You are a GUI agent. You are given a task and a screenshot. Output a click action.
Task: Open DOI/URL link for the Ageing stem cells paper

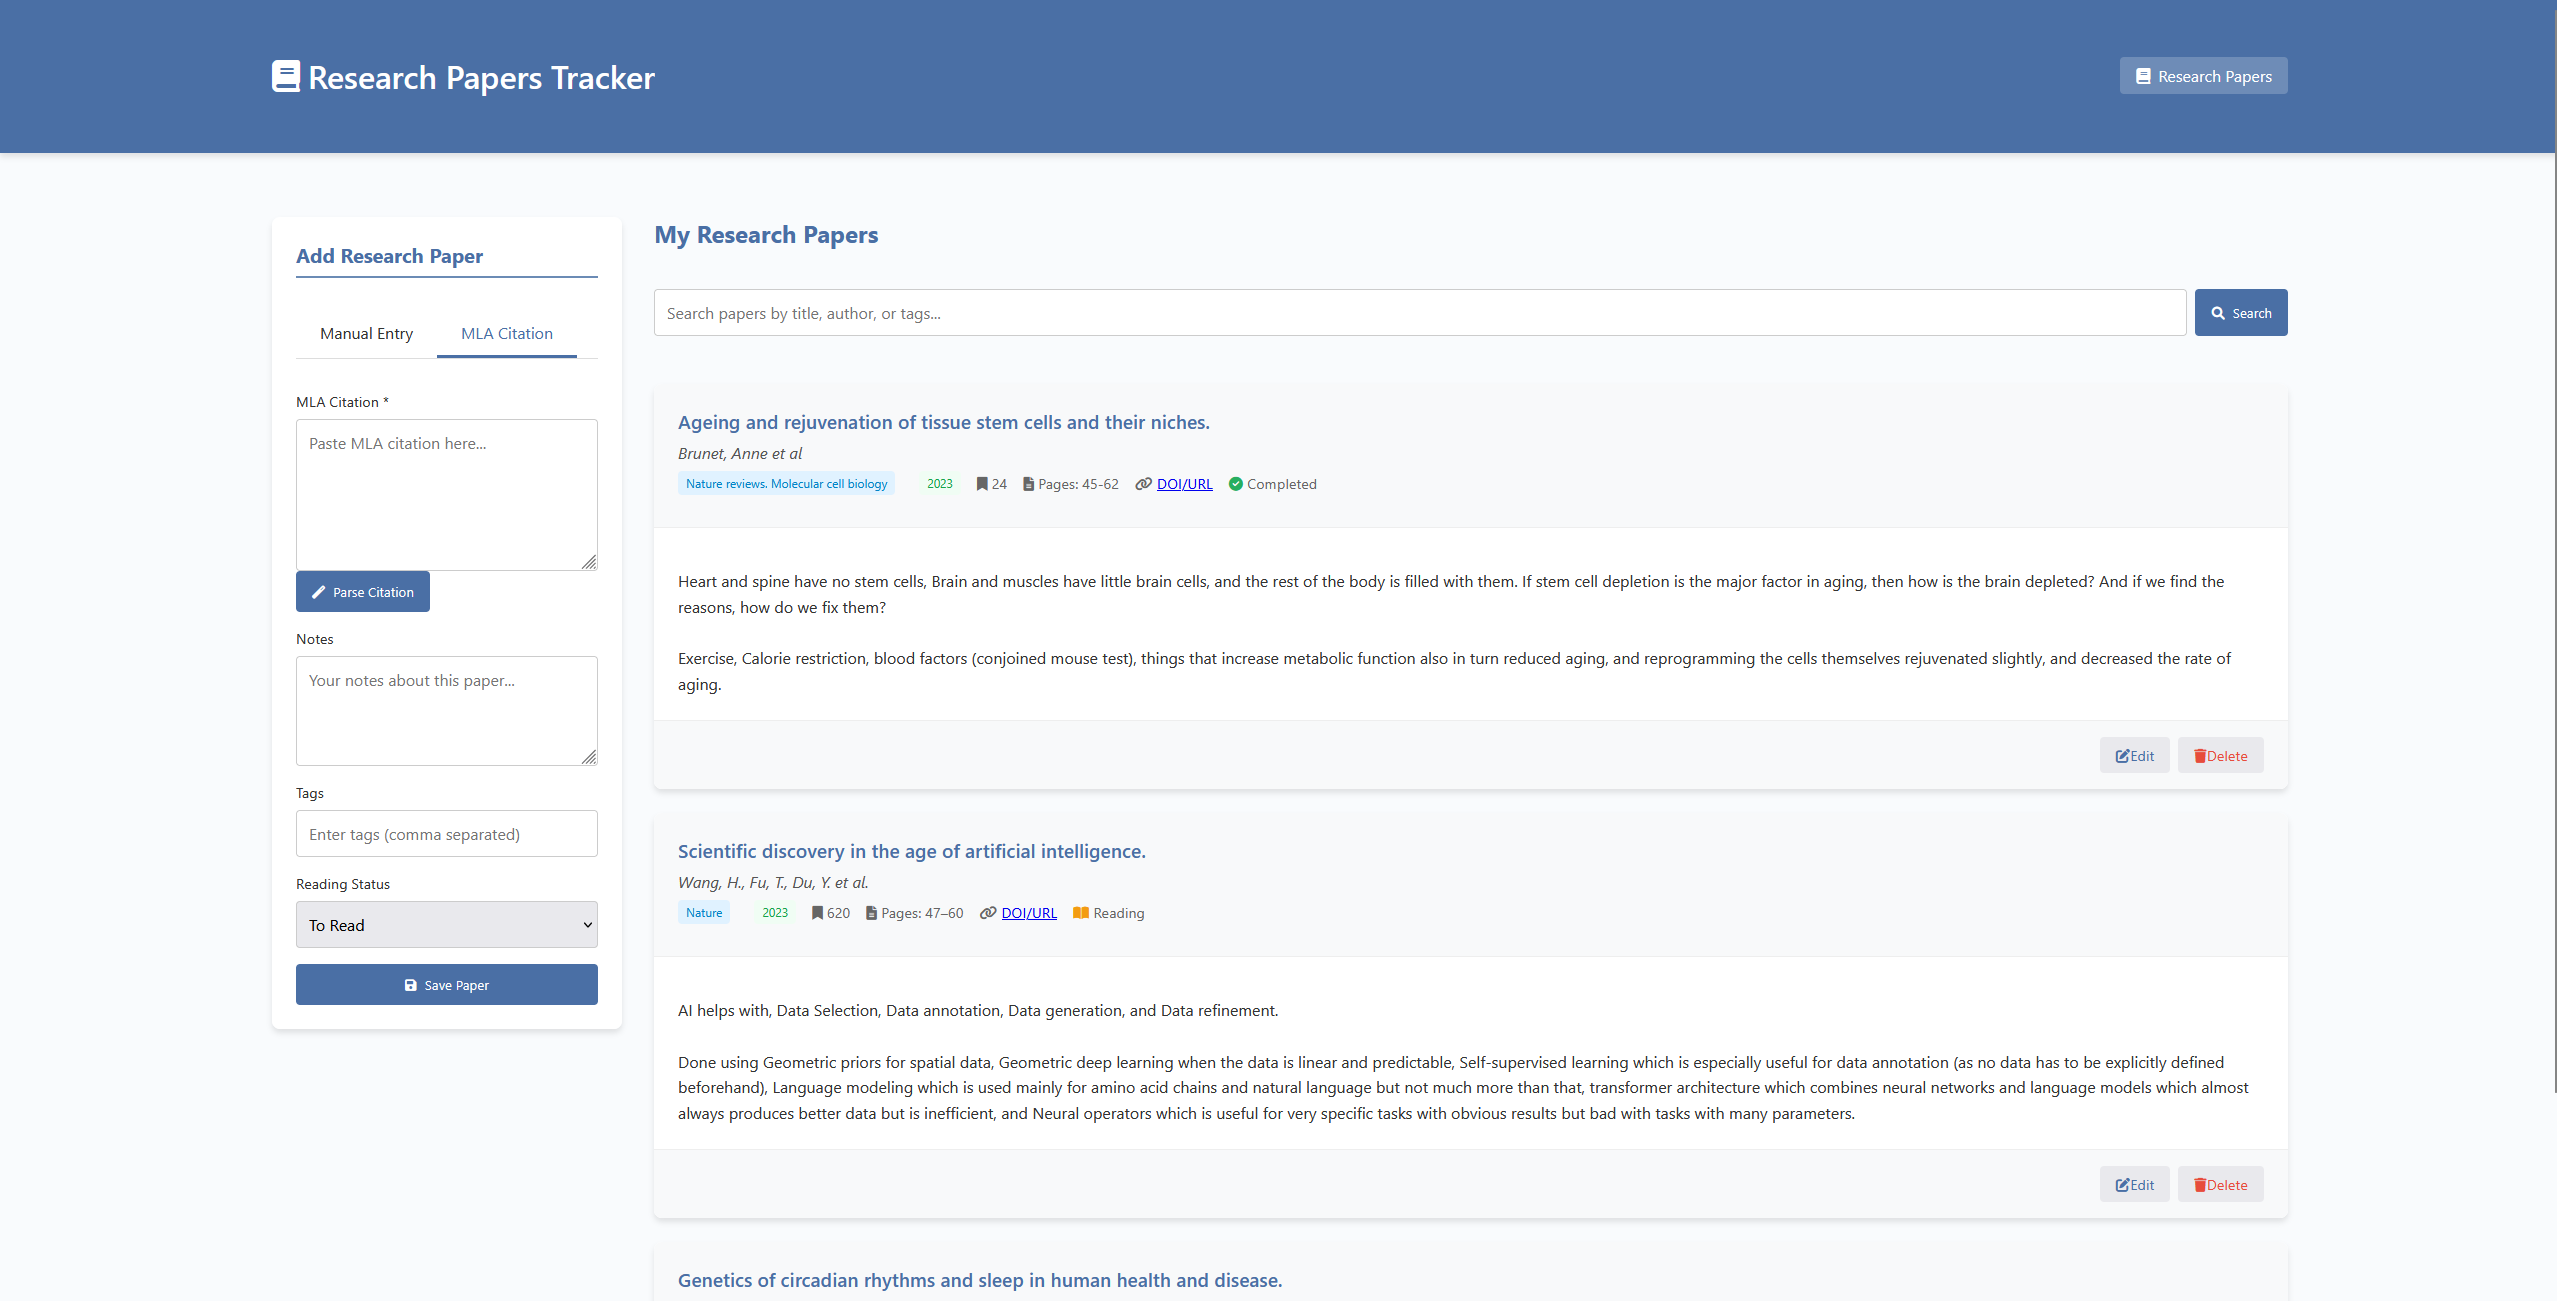(1185, 484)
